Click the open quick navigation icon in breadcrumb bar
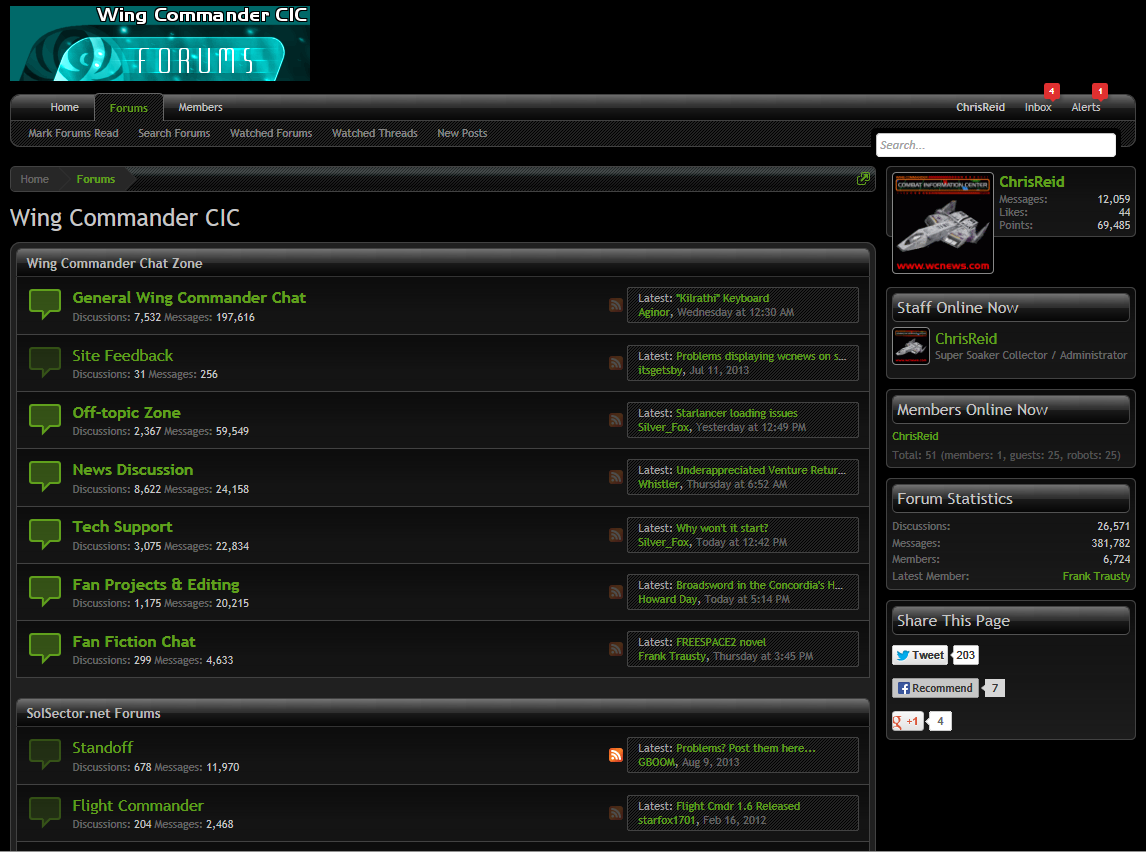The width and height of the screenshot is (1146, 852). [863, 179]
